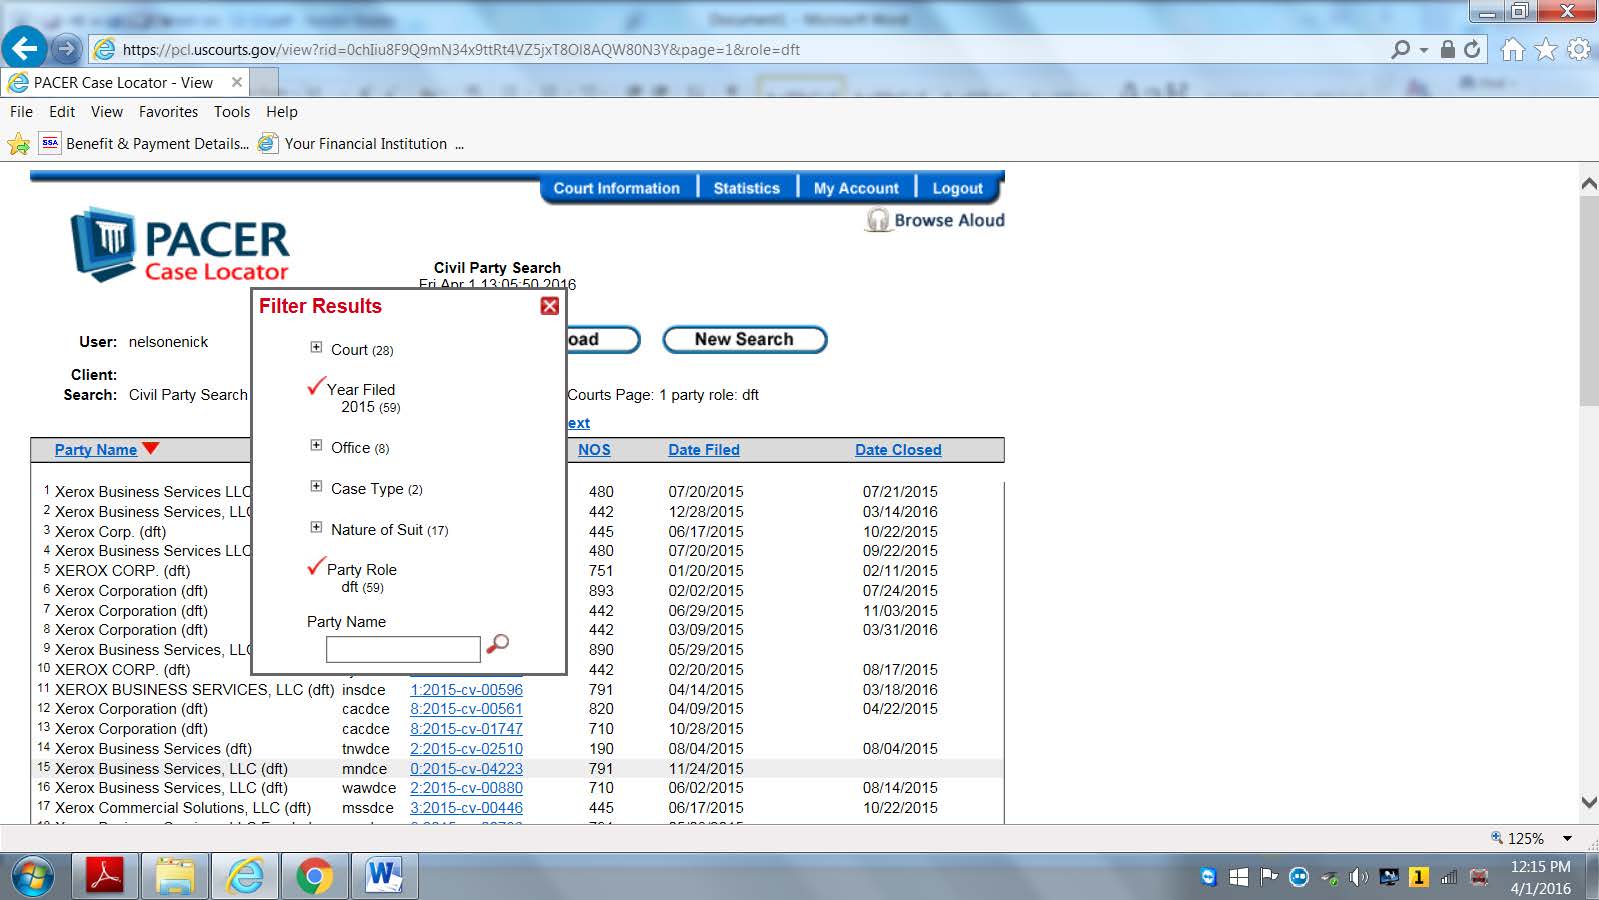The width and height of the screenshot is (1599, 900).
Task: Open case link 1:2015-cv-00596
Action: (466, 690)
